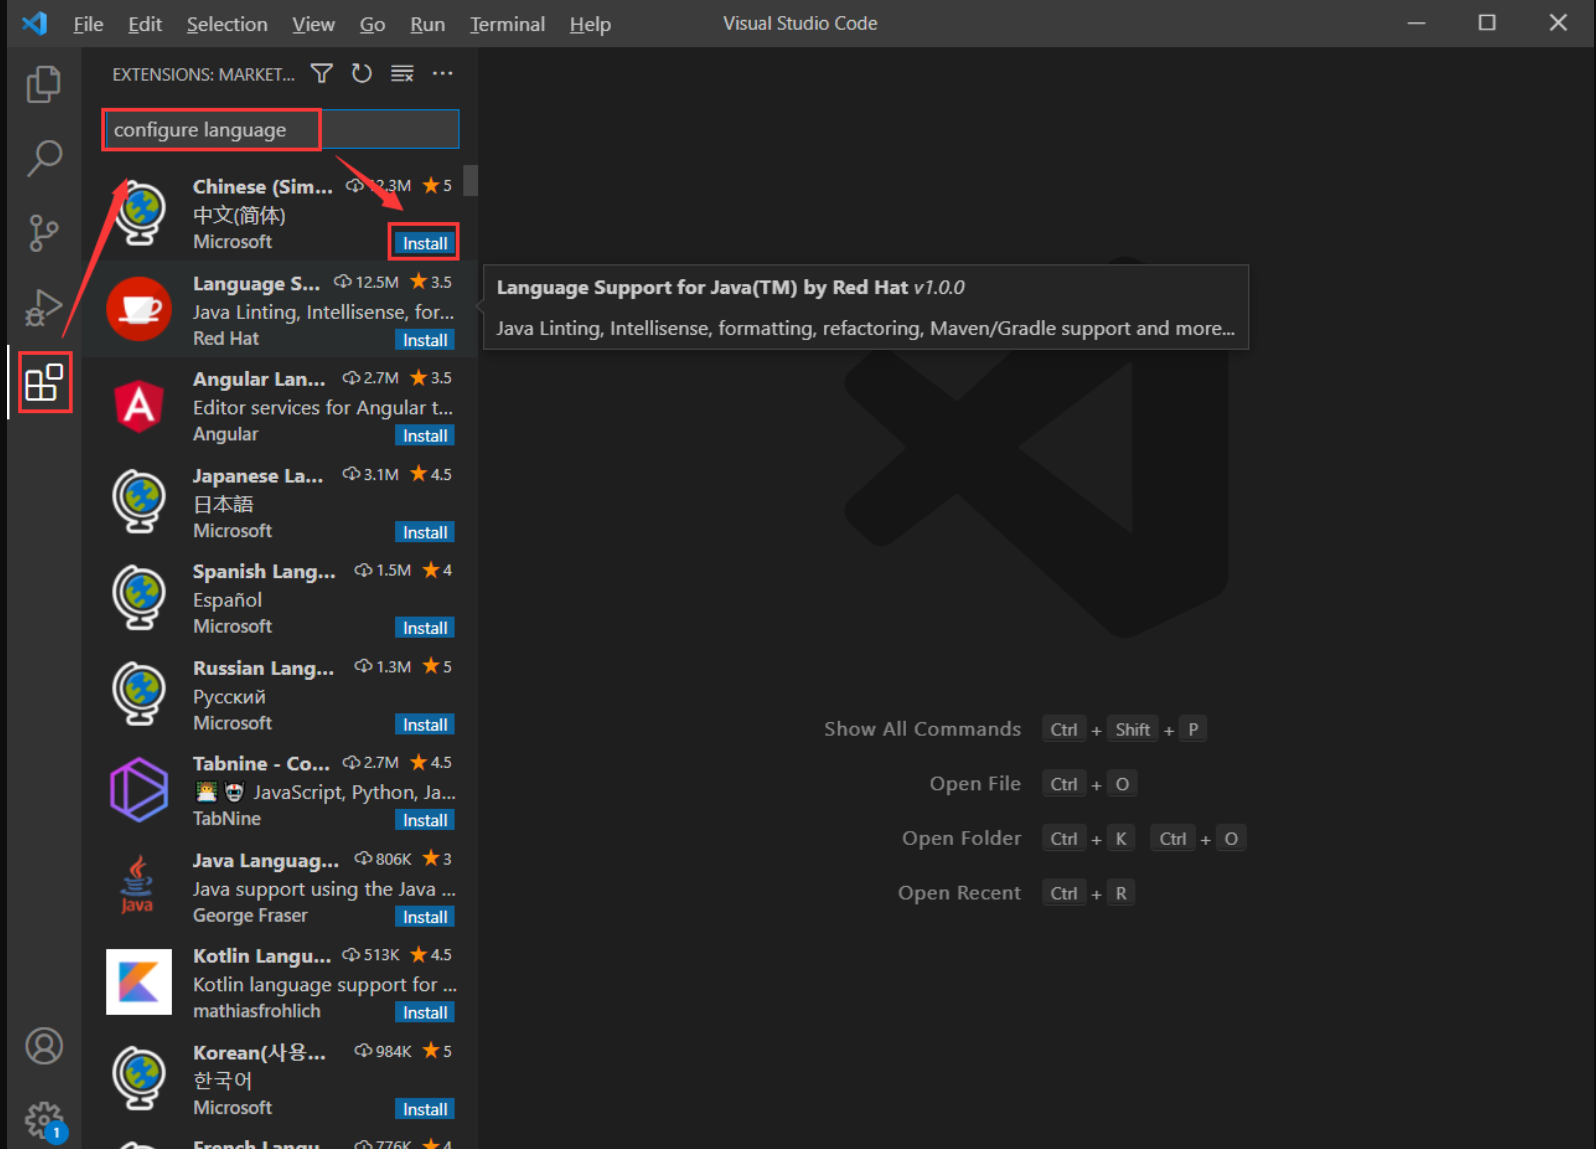Install the Korean language pack

(425, 1109)
